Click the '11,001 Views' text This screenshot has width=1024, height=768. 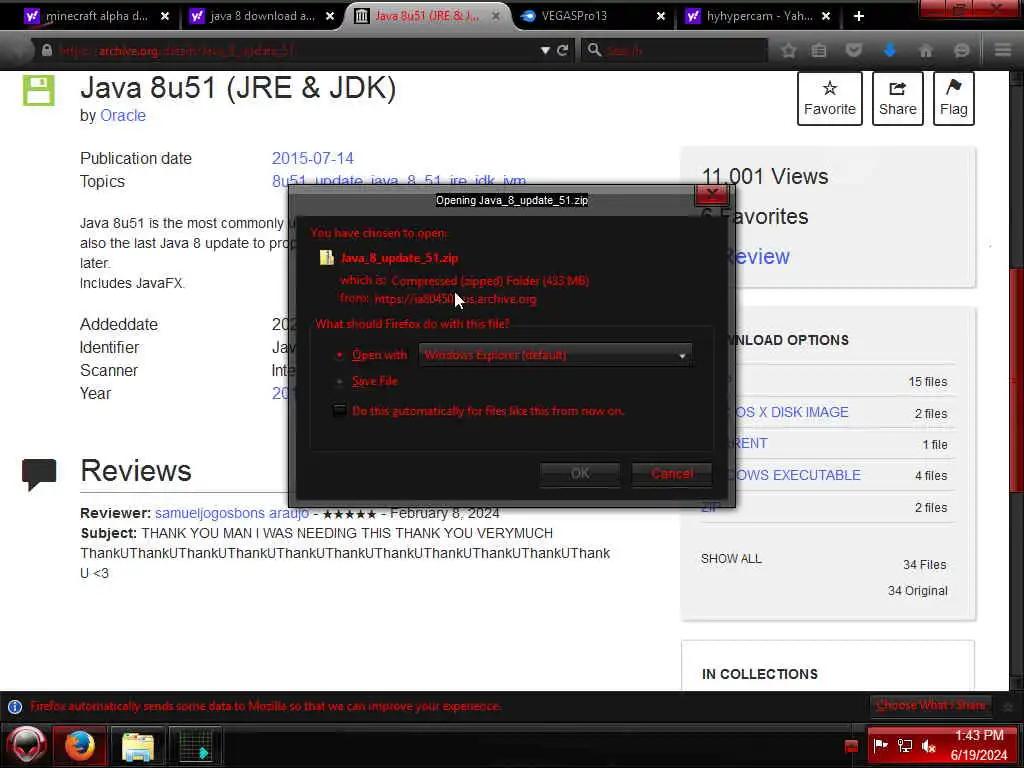[x=765, y=176]
